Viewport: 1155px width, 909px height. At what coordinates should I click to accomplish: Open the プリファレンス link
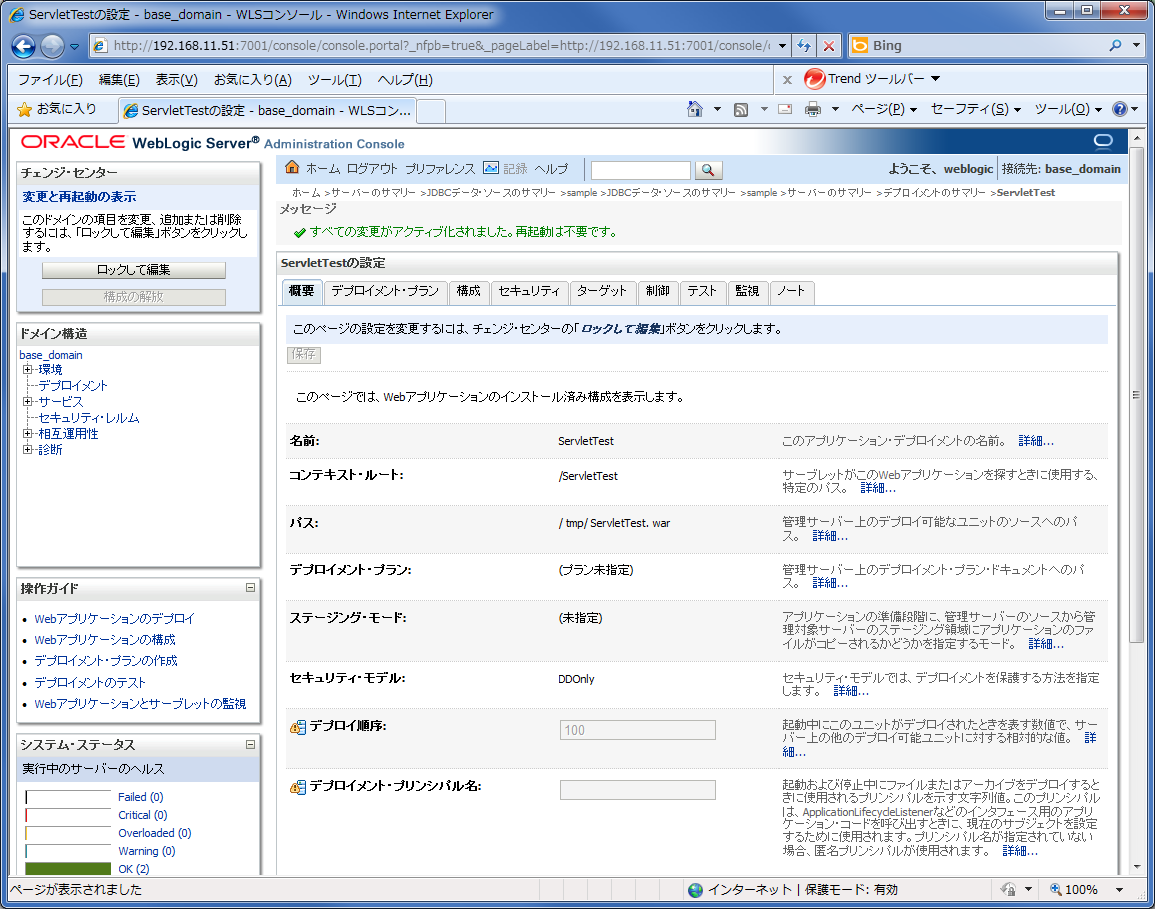[x=440, y=169]
